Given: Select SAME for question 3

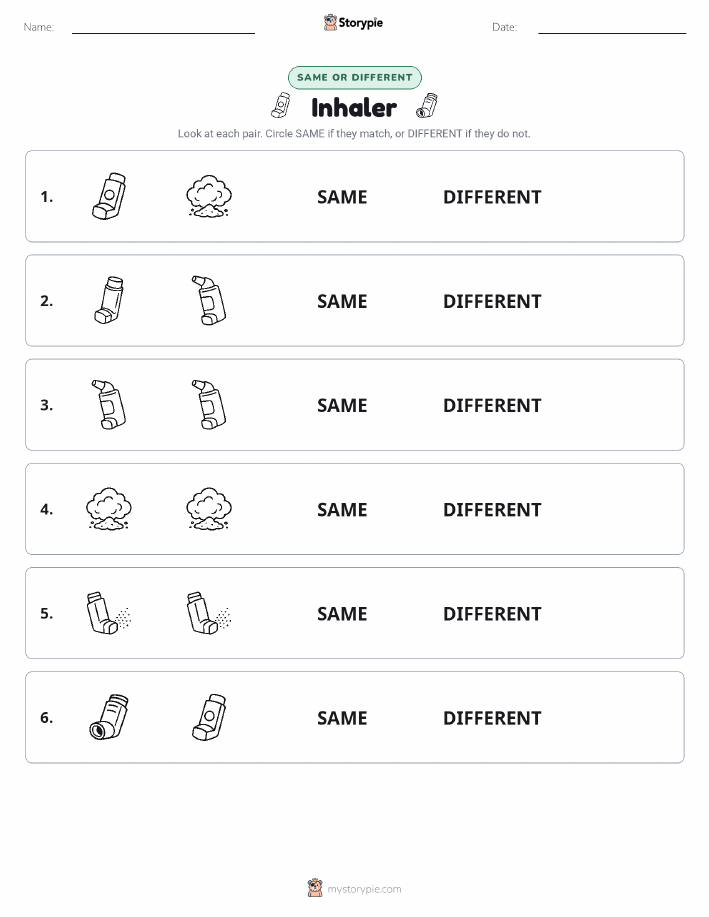Looking at the screenshot, I should tap(342, 405).
